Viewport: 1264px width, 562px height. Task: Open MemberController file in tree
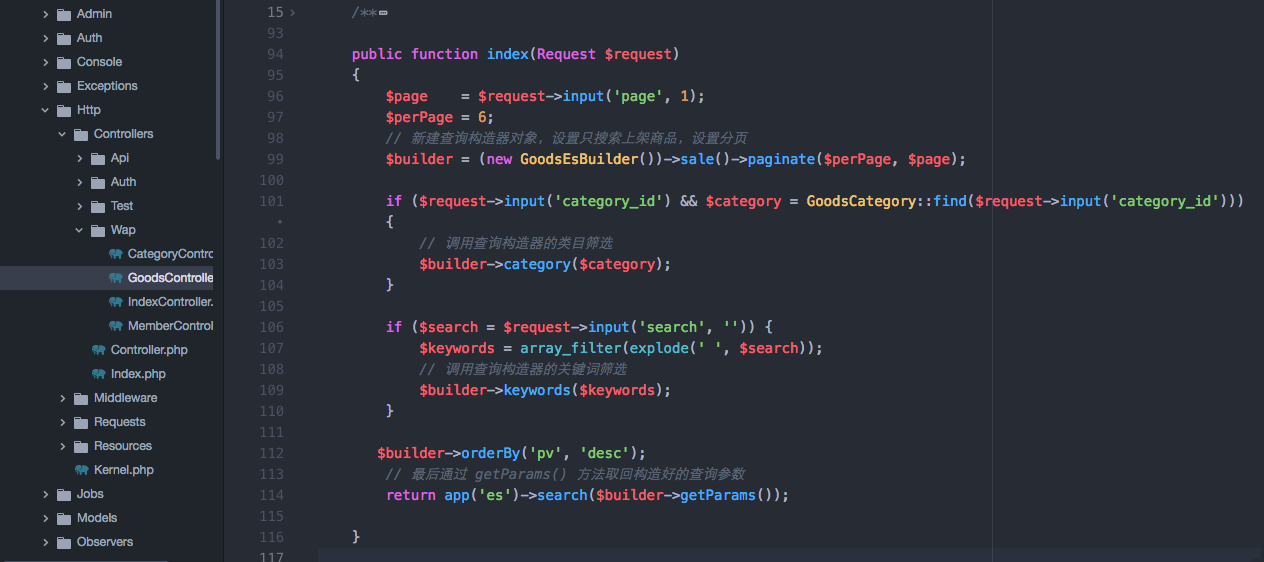[170, 326]
